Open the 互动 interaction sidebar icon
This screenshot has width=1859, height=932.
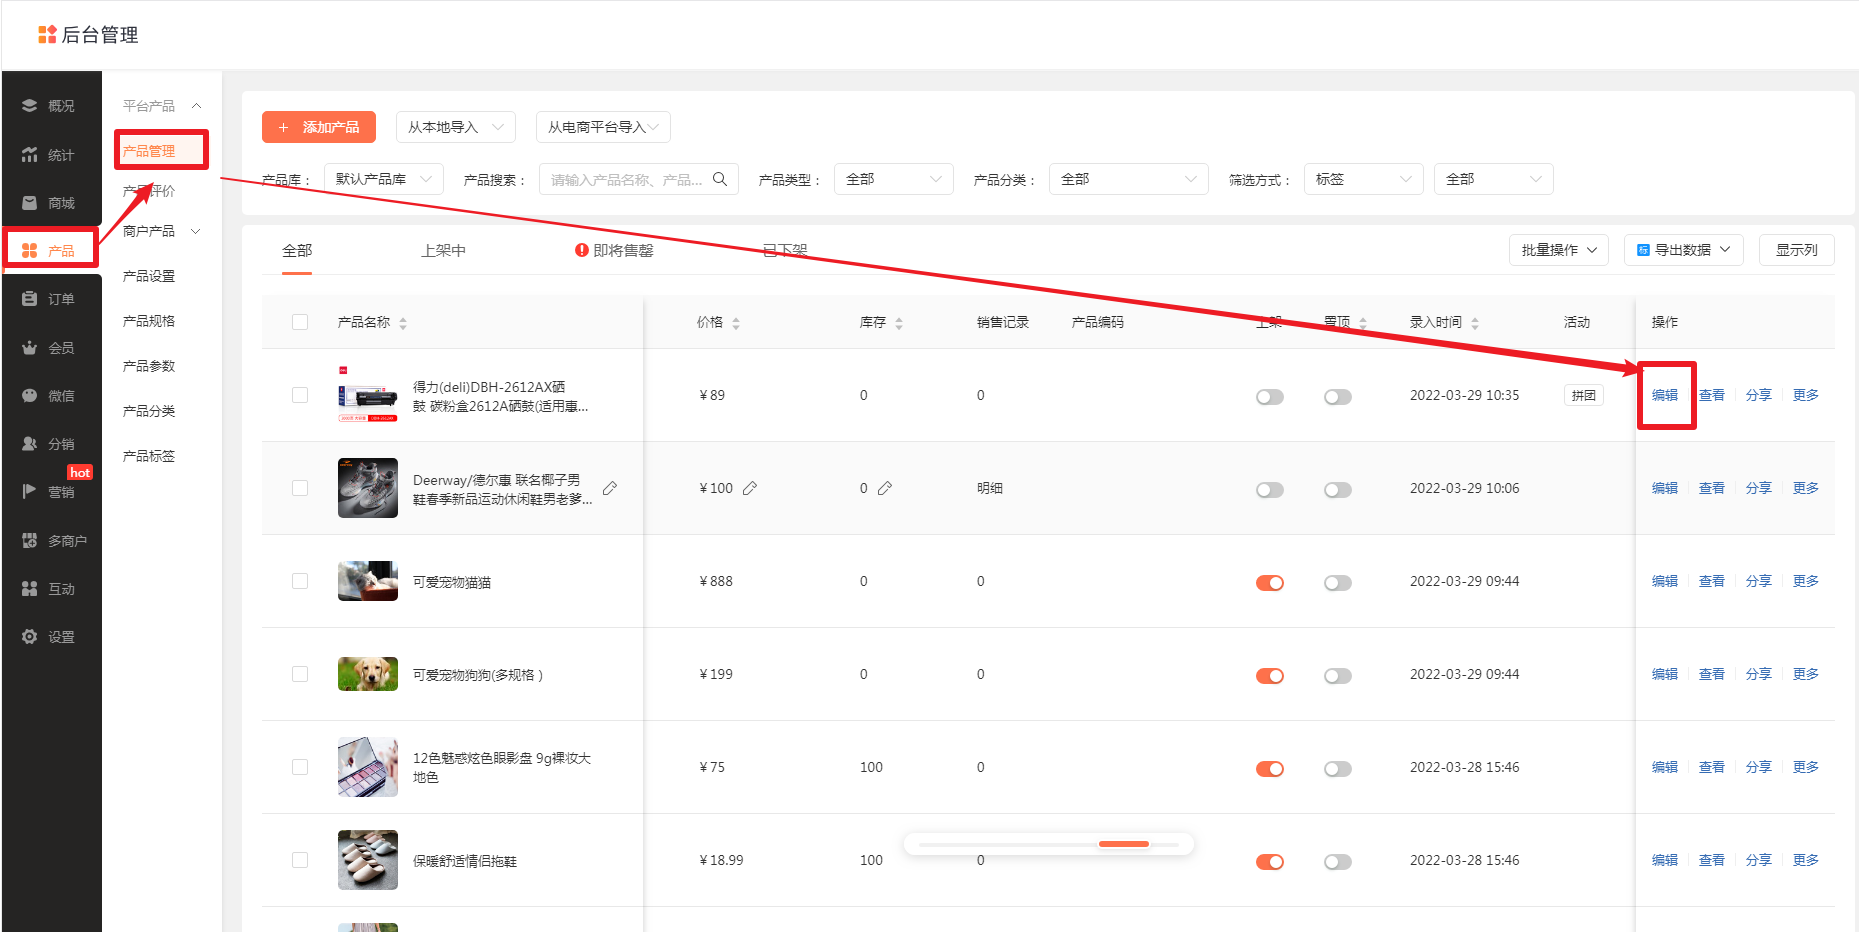[30, 589]
